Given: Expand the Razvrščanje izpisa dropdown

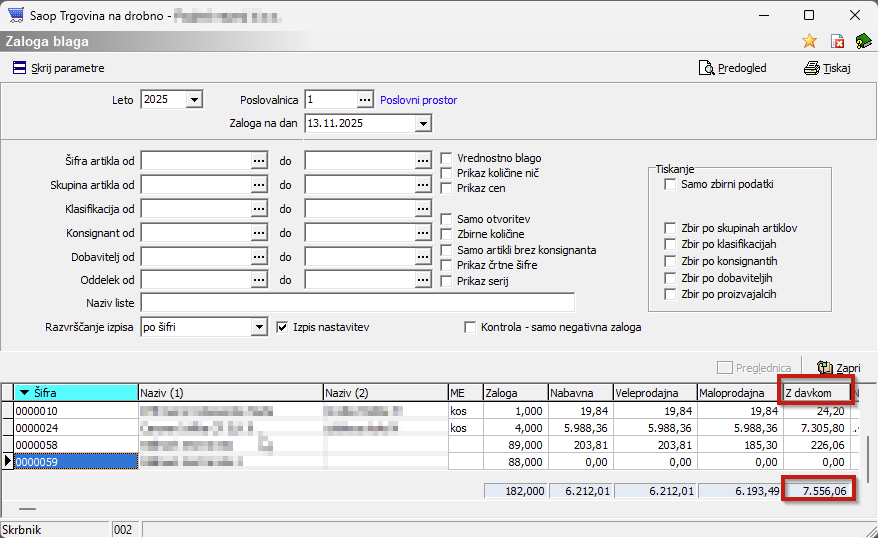Looking at the screenshot, I should [258, 327].
